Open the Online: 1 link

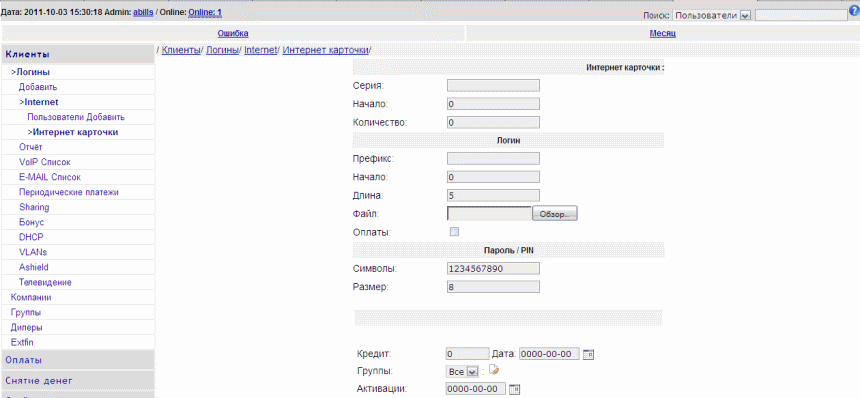[205, 12]
